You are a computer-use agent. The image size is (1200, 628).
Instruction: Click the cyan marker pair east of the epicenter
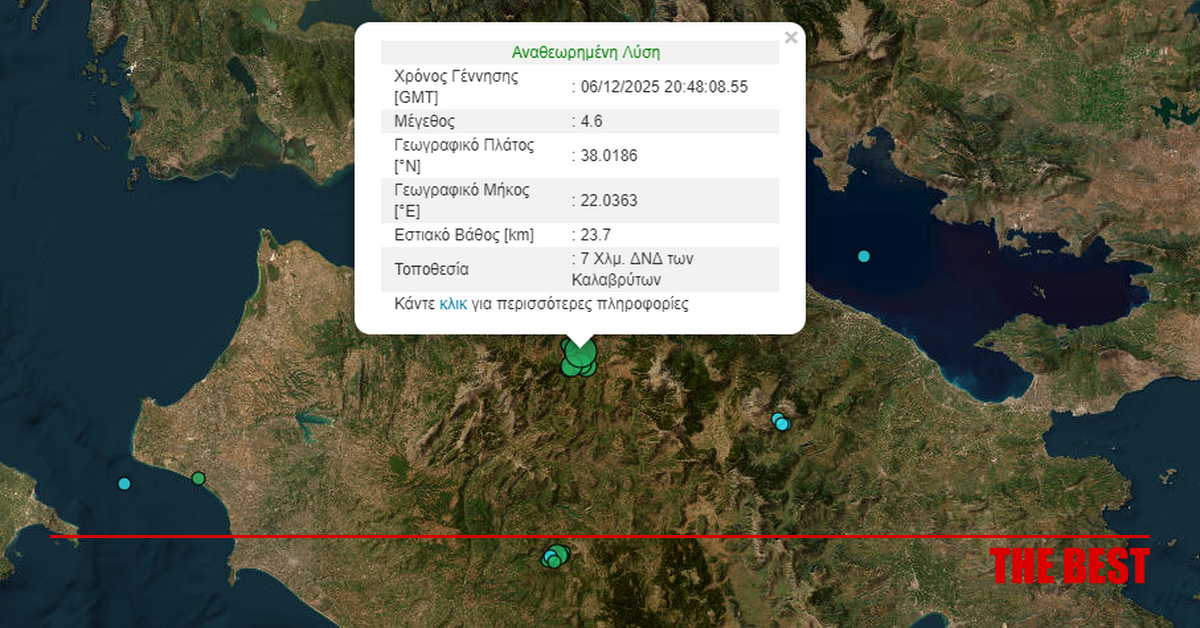coord(780,422)
